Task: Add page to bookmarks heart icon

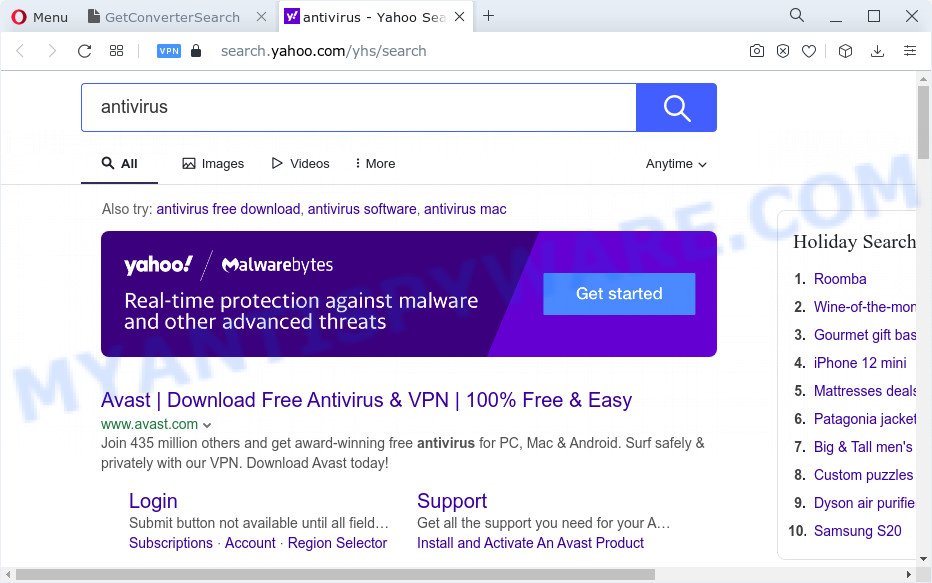Action: click(809, 51)
